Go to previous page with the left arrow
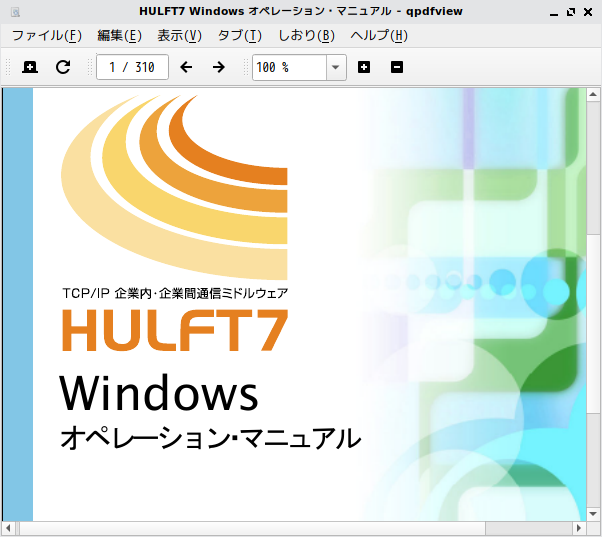Viewport: 602px width, 537px height. pyautogui.click(x=186, y=67)
